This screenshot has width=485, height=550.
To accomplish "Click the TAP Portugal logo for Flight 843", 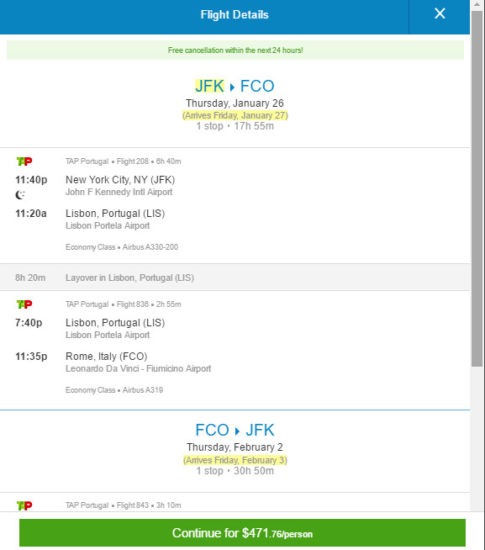I will 24,505.
